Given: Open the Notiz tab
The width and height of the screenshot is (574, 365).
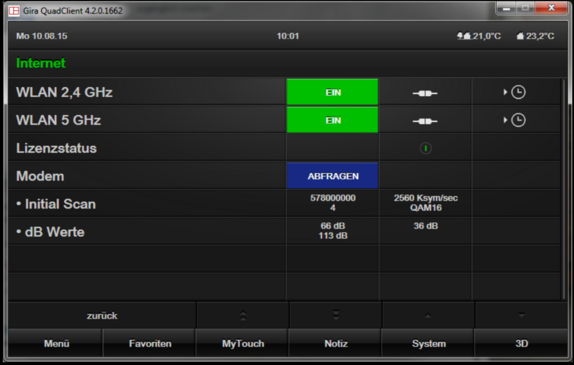Looking at the screenshot, I should 336,343.
